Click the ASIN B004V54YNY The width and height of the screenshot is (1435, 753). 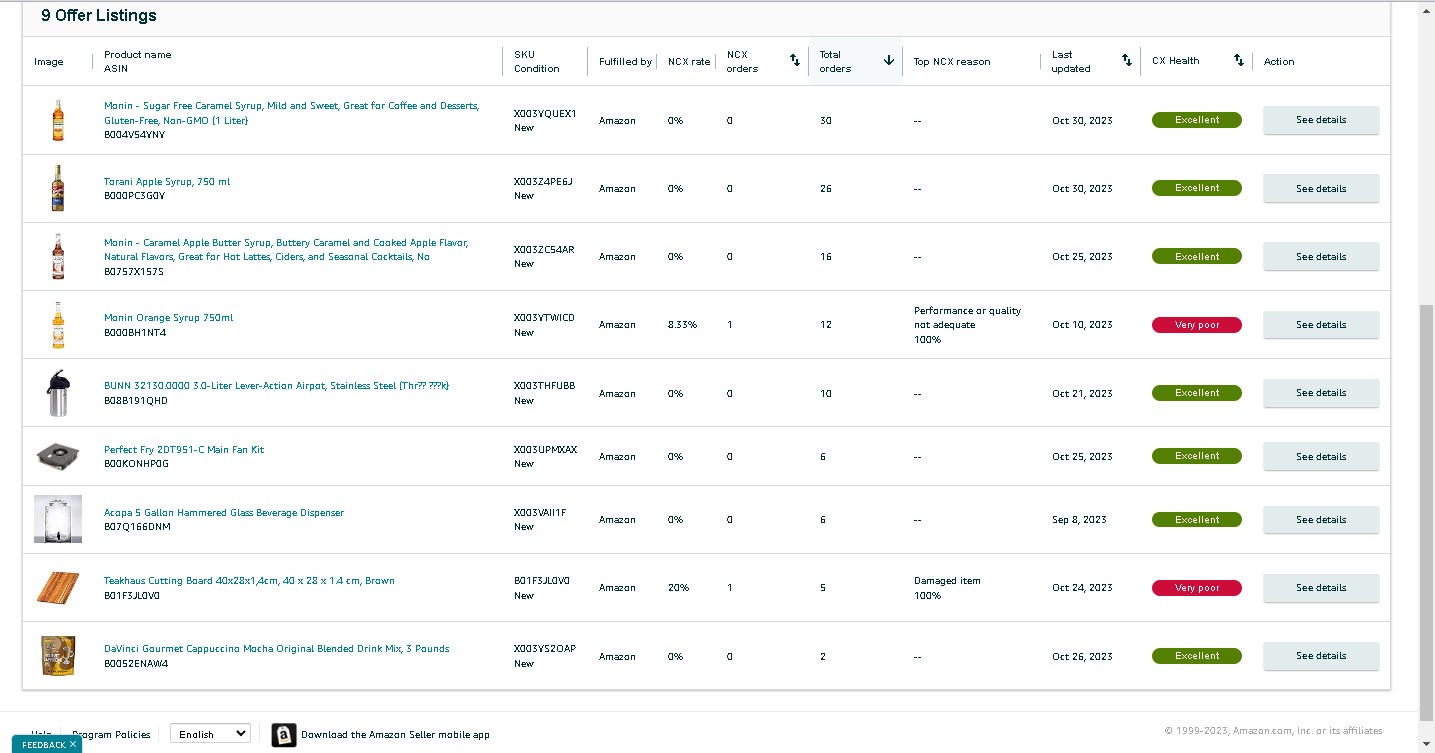click(135, 135)
